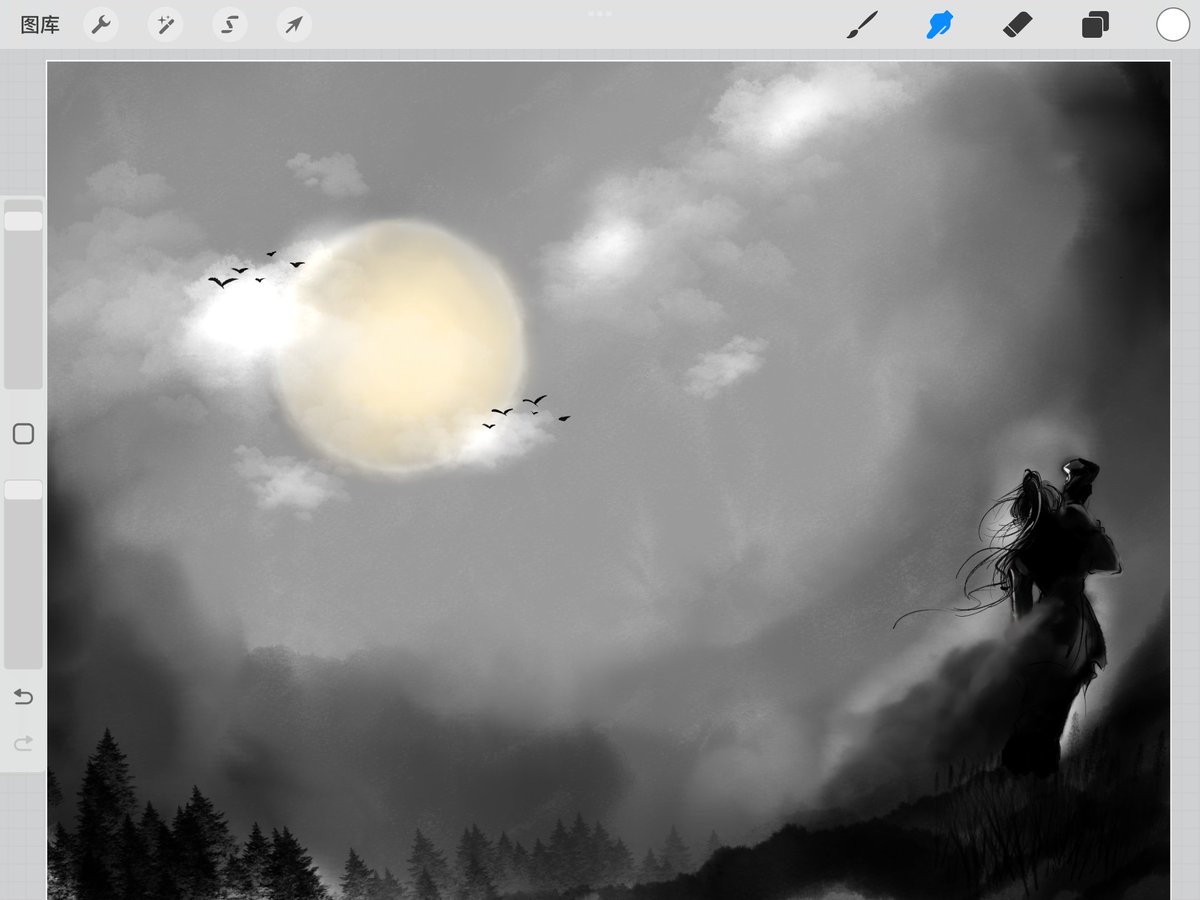Image resolution: width=1200 pixels, height=900 pixels.
Task: Open the active color picker circle
Action: point(1173,25)
